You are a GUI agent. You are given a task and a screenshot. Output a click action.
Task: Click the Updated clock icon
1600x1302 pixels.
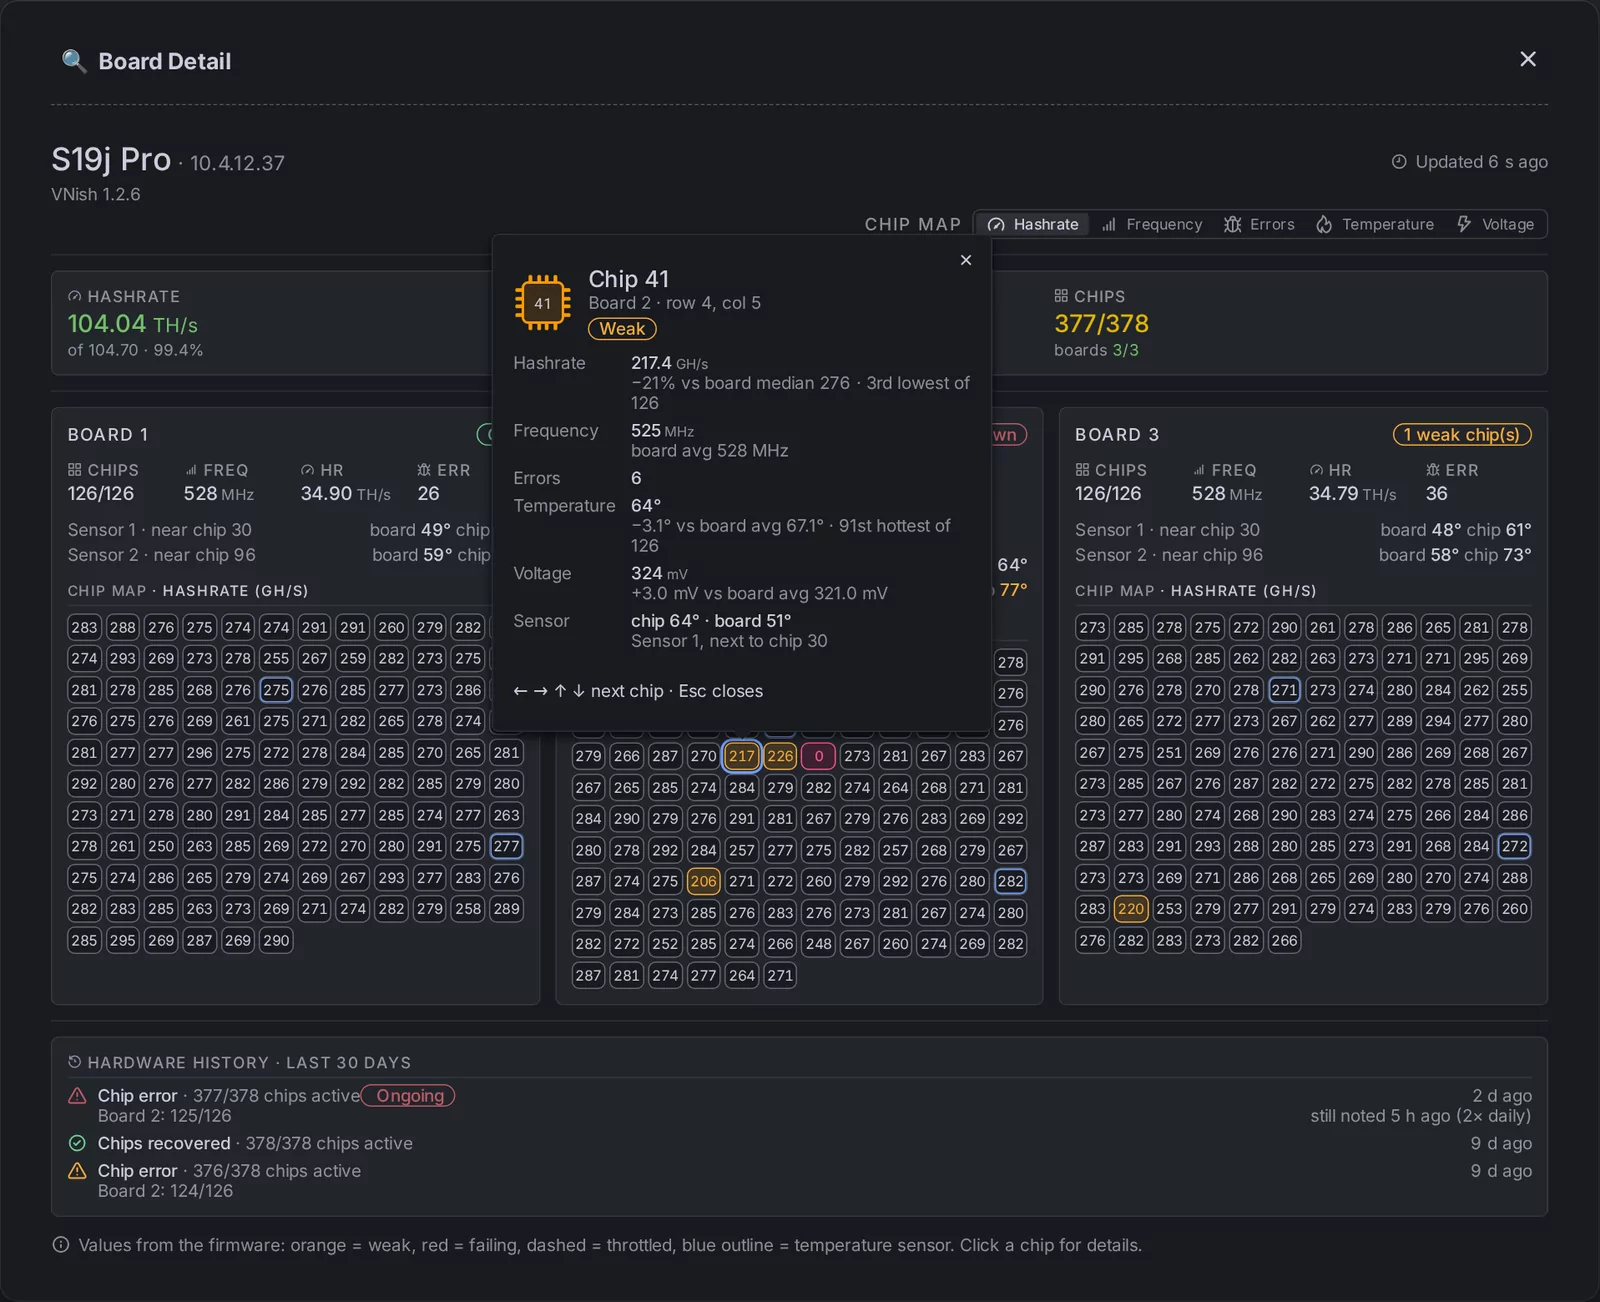[x=1399, y=162]
